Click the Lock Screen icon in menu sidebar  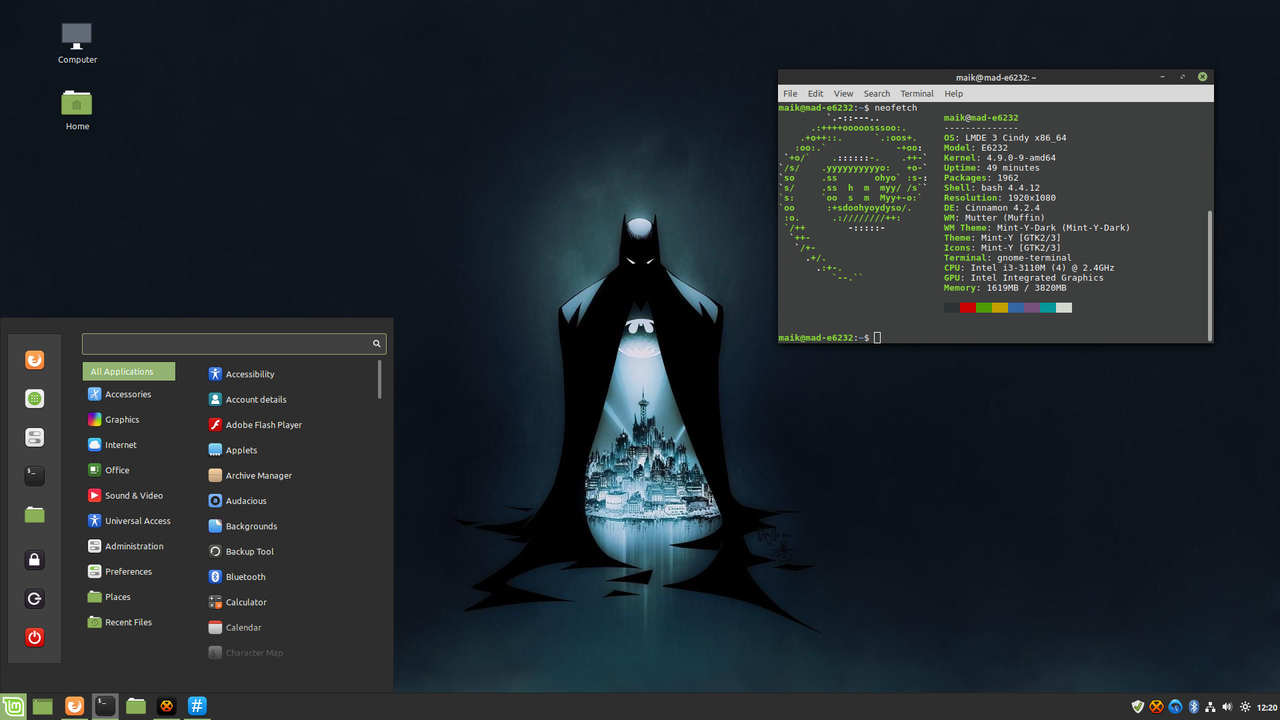pyautogui.click(x=35, y=560)
